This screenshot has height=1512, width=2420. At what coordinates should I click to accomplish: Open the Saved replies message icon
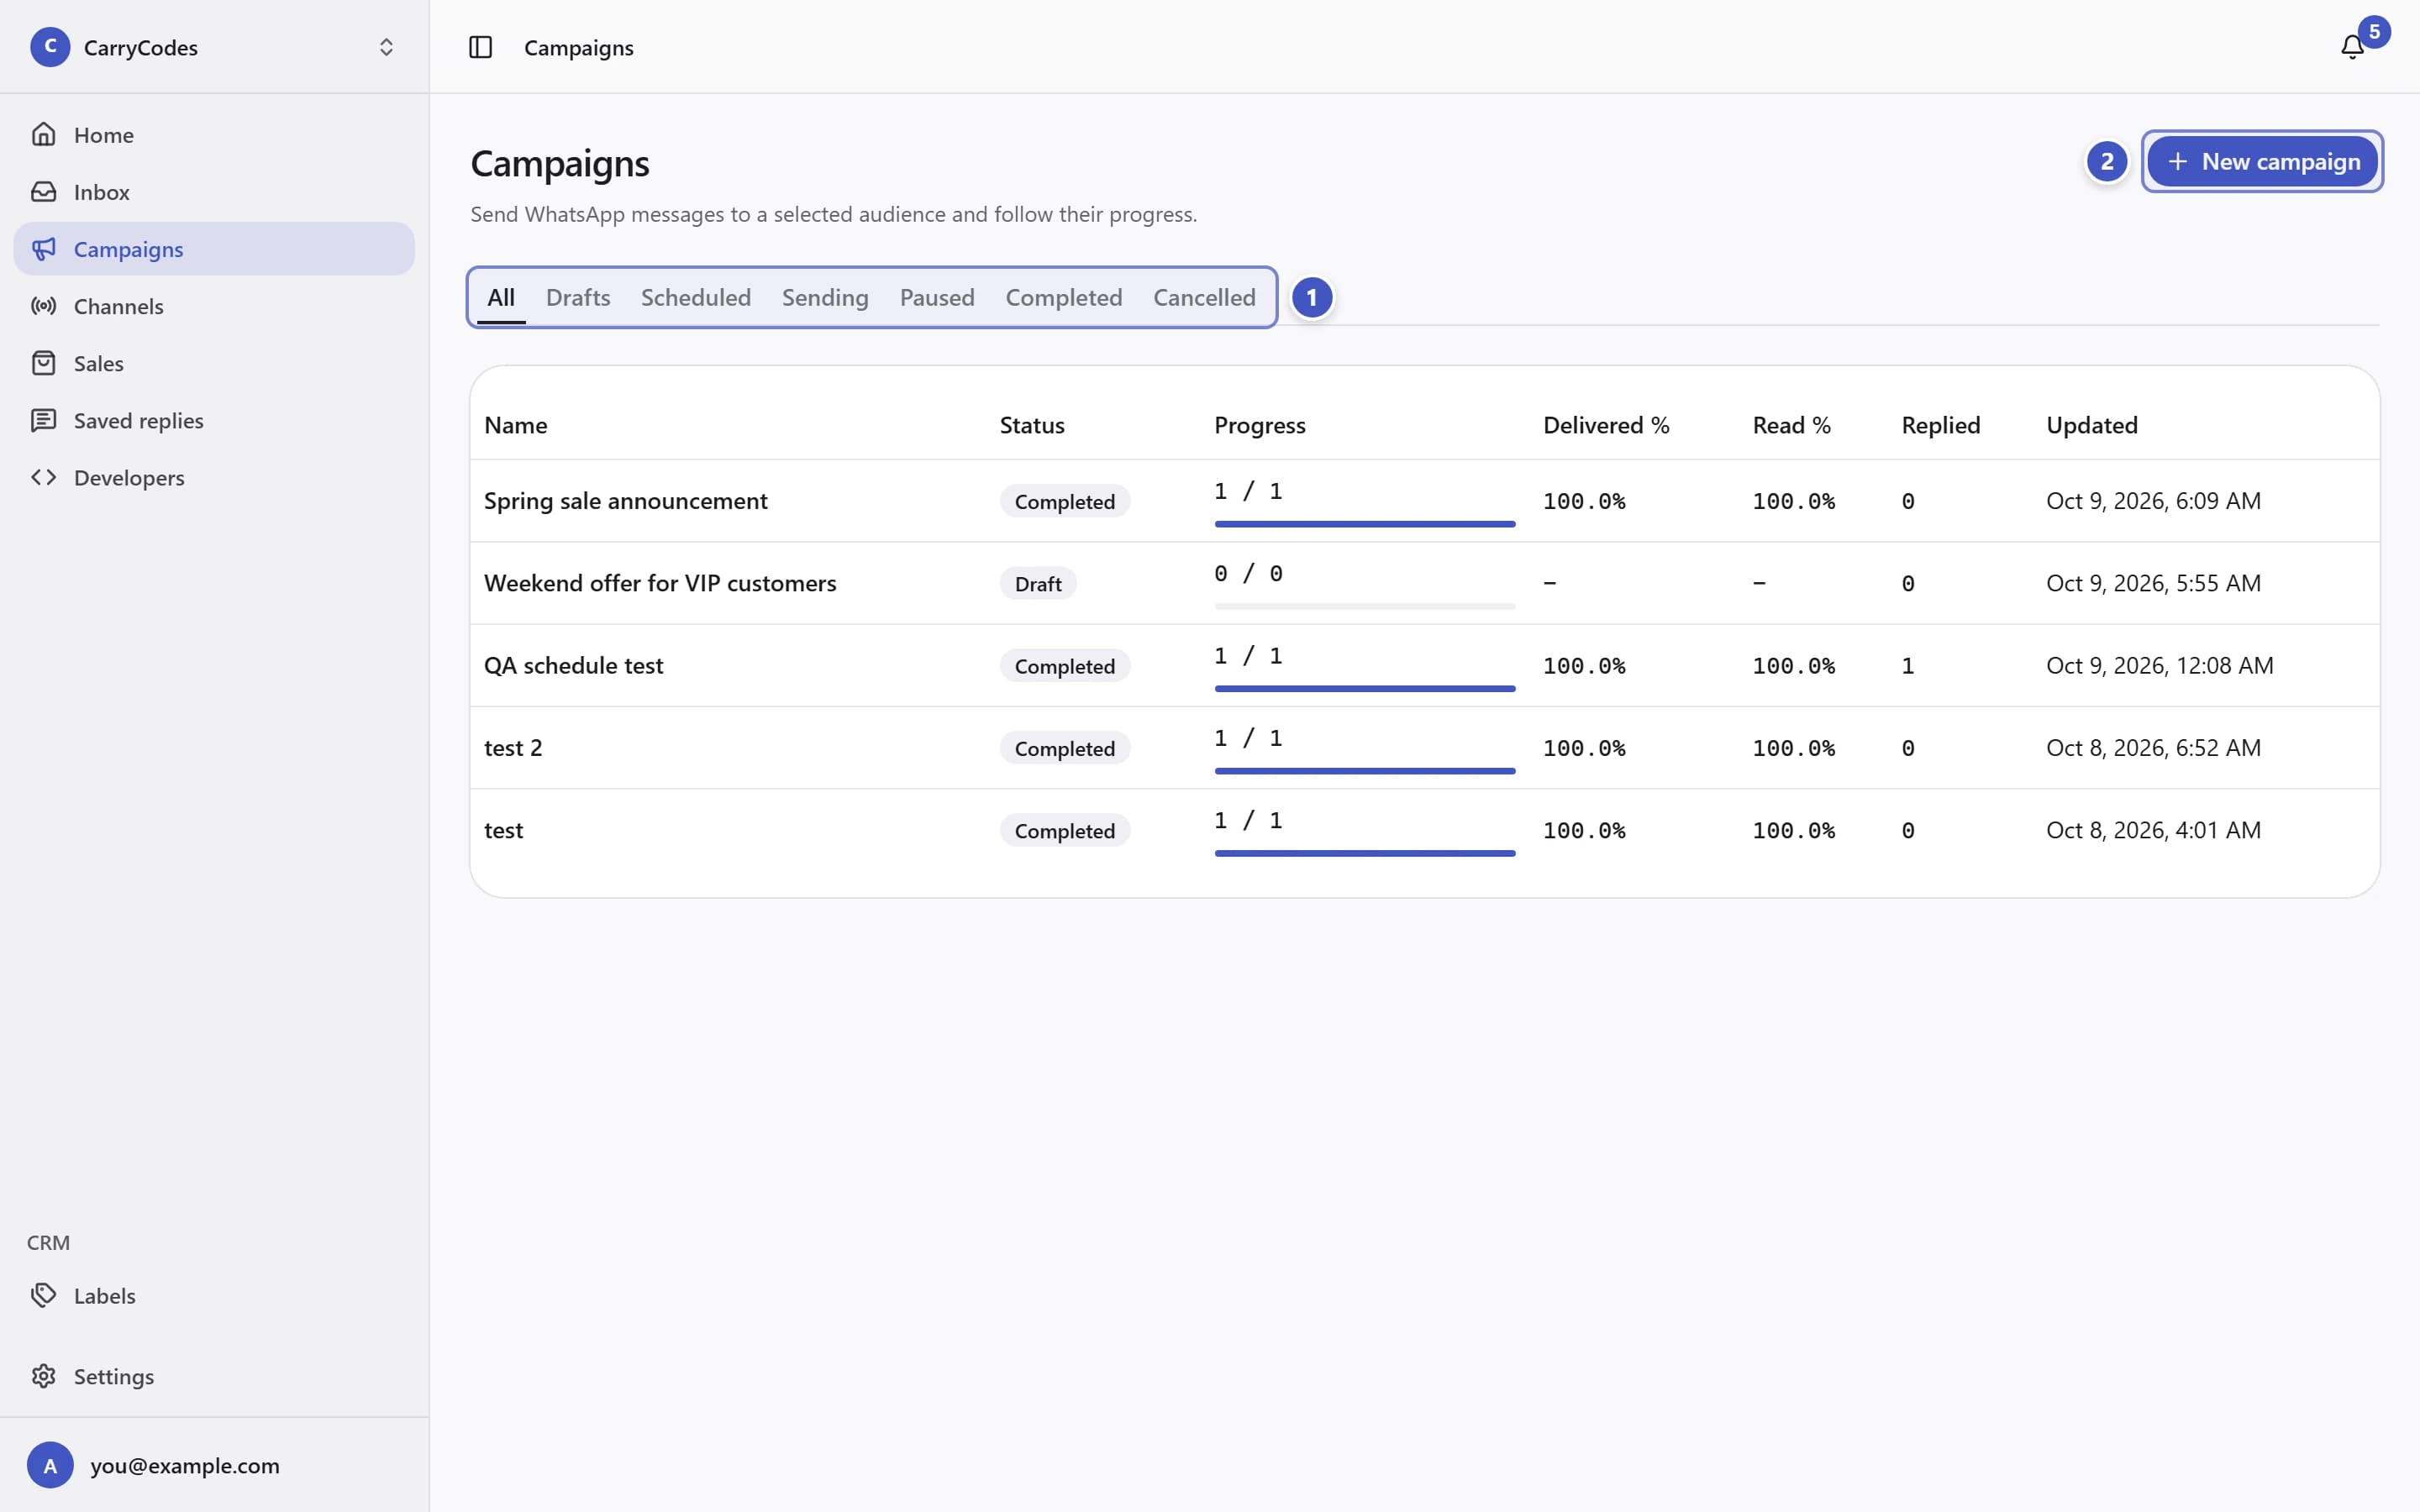coord(43,420)
